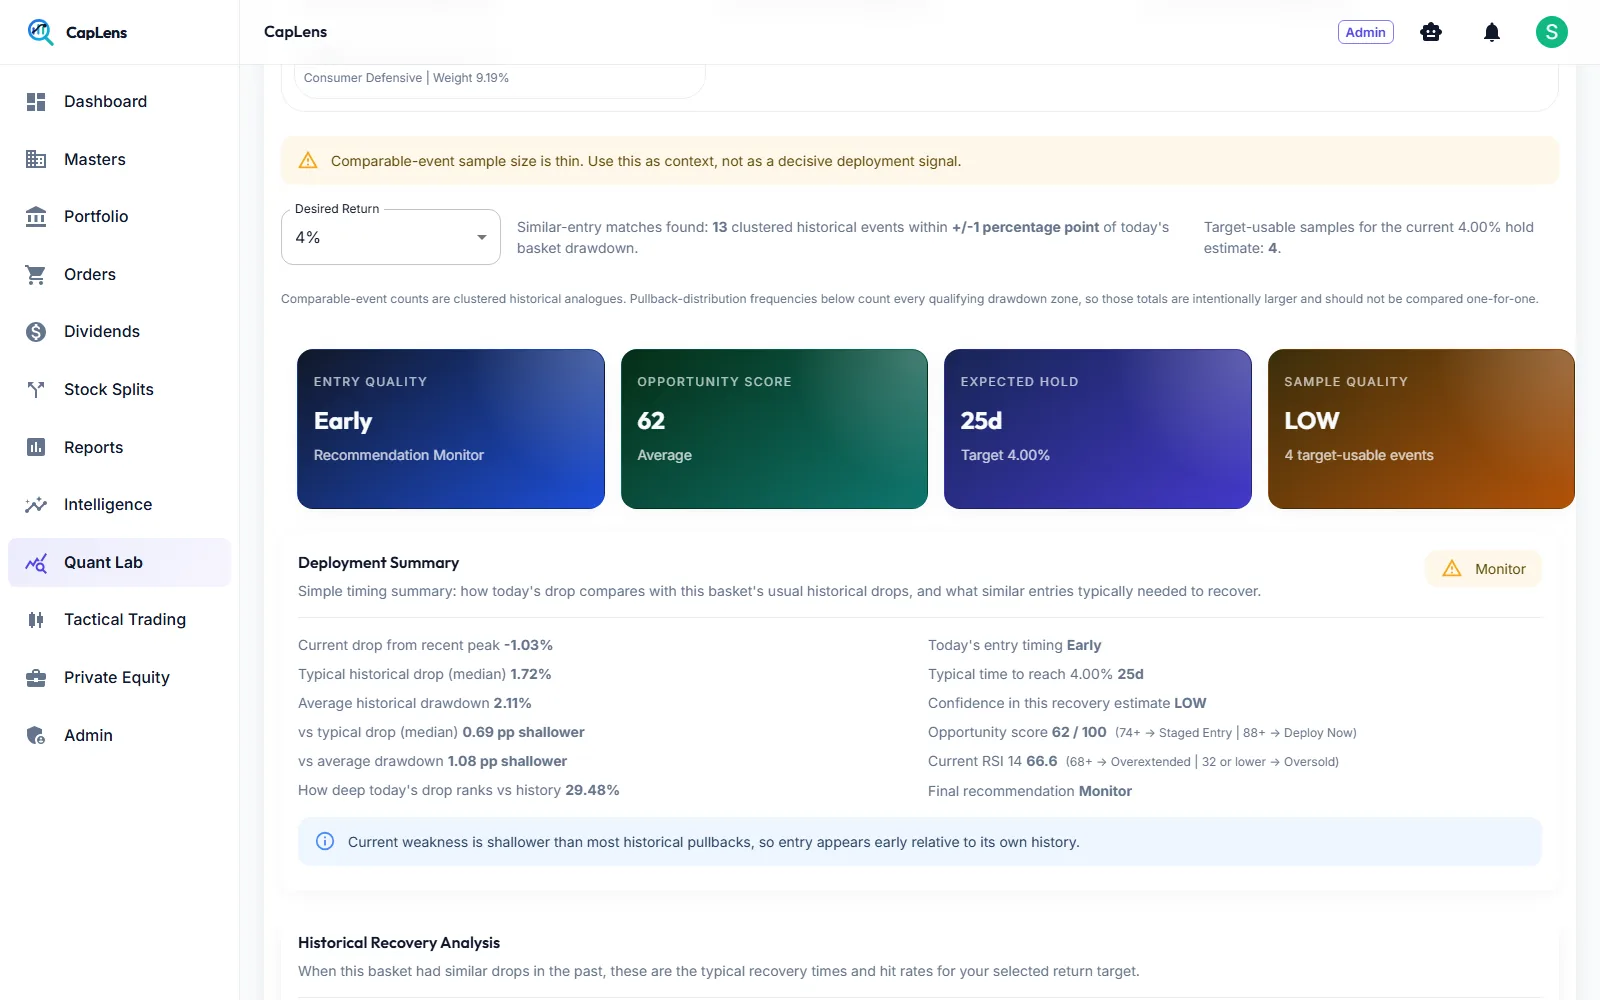The width and height of the screenshot is (1600, 1000).
Task: Click the Private Equity briefcase icon
Action: (x=36, y=678)
